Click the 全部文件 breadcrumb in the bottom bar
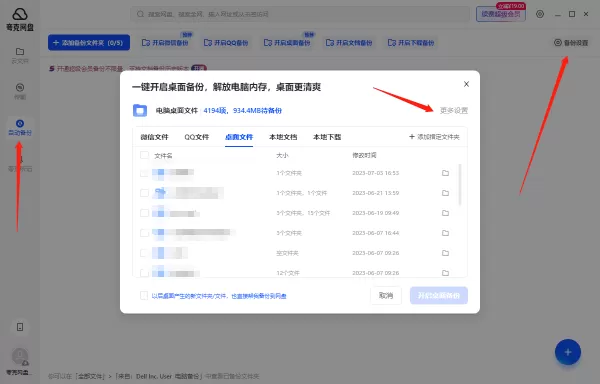 pyautogui.click(x=90, y=376)
